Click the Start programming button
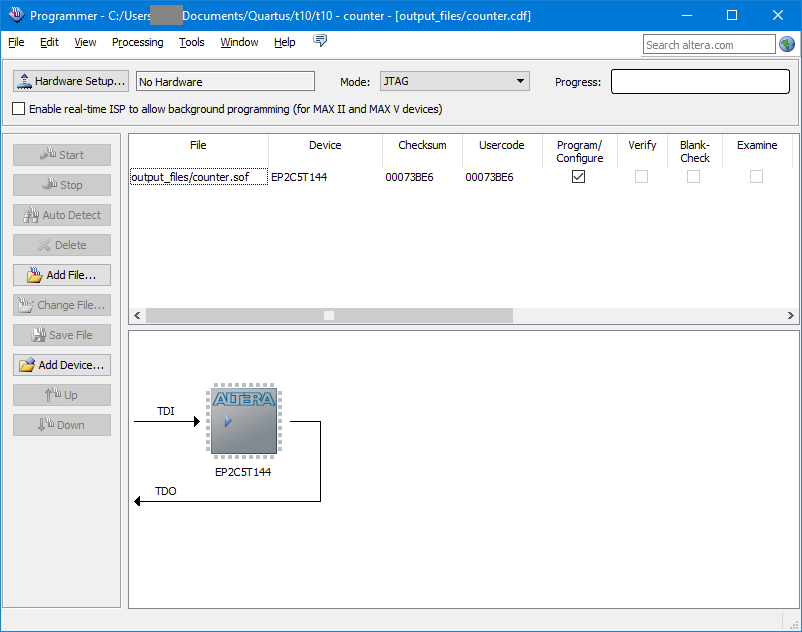802x632 pixels. (x=62, y=155)
